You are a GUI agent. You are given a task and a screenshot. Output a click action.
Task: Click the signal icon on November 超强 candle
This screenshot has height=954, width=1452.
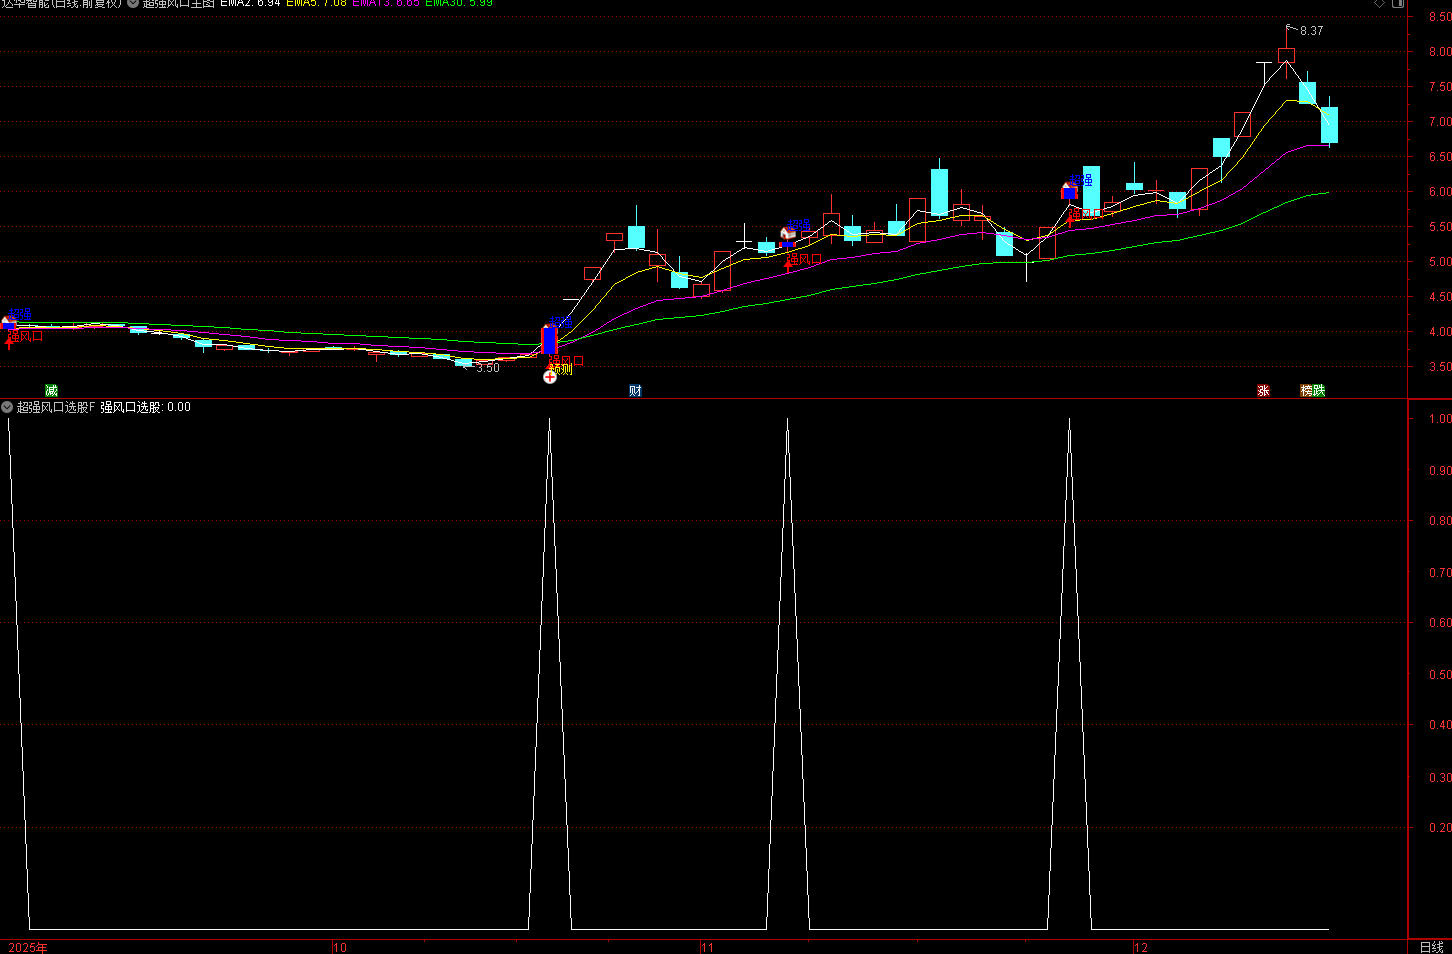tap(787, 233)
